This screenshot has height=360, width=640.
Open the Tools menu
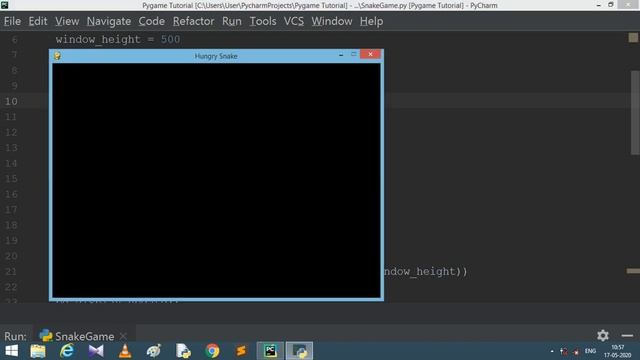[263, 21]
